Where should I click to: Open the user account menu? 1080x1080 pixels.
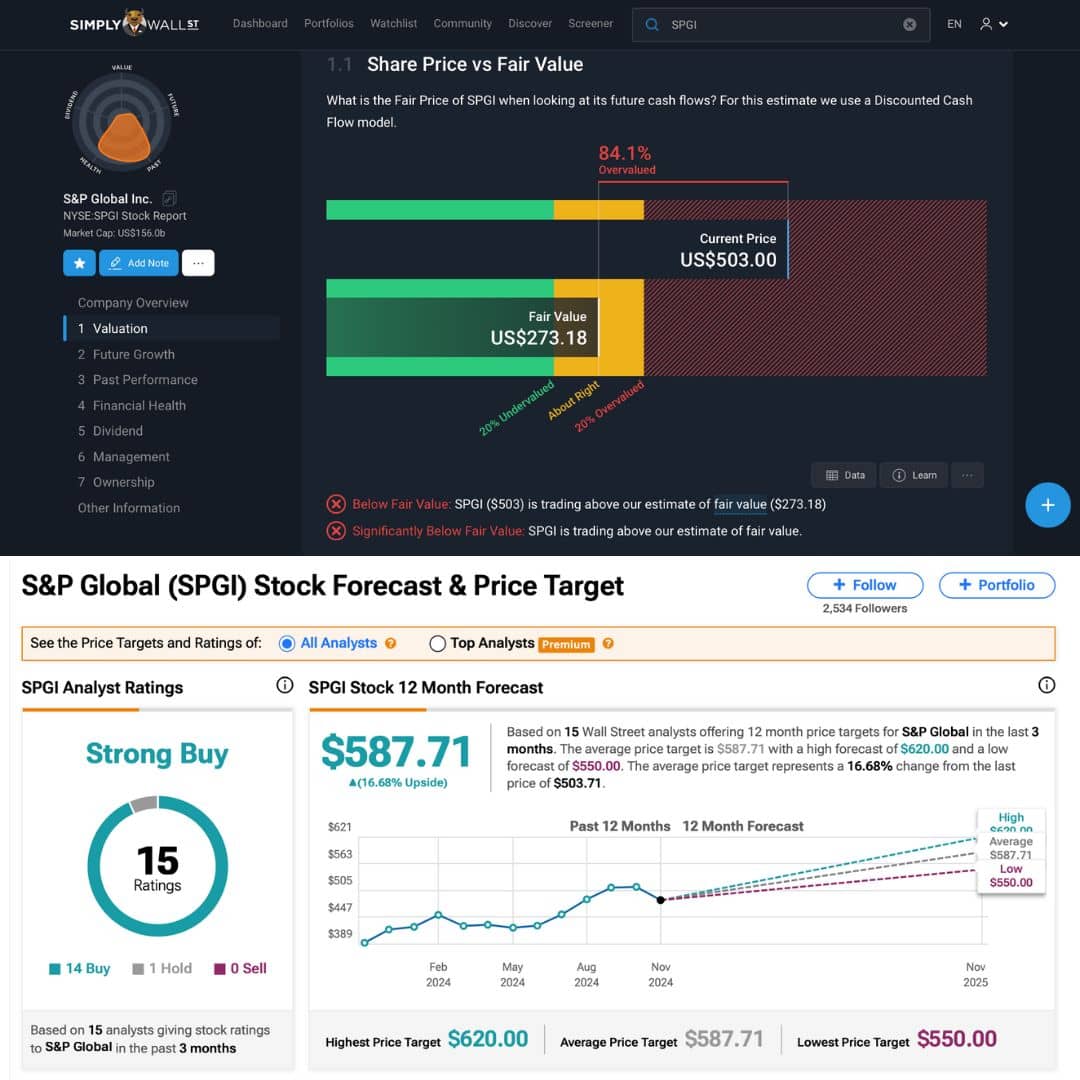tap(994, 24)
